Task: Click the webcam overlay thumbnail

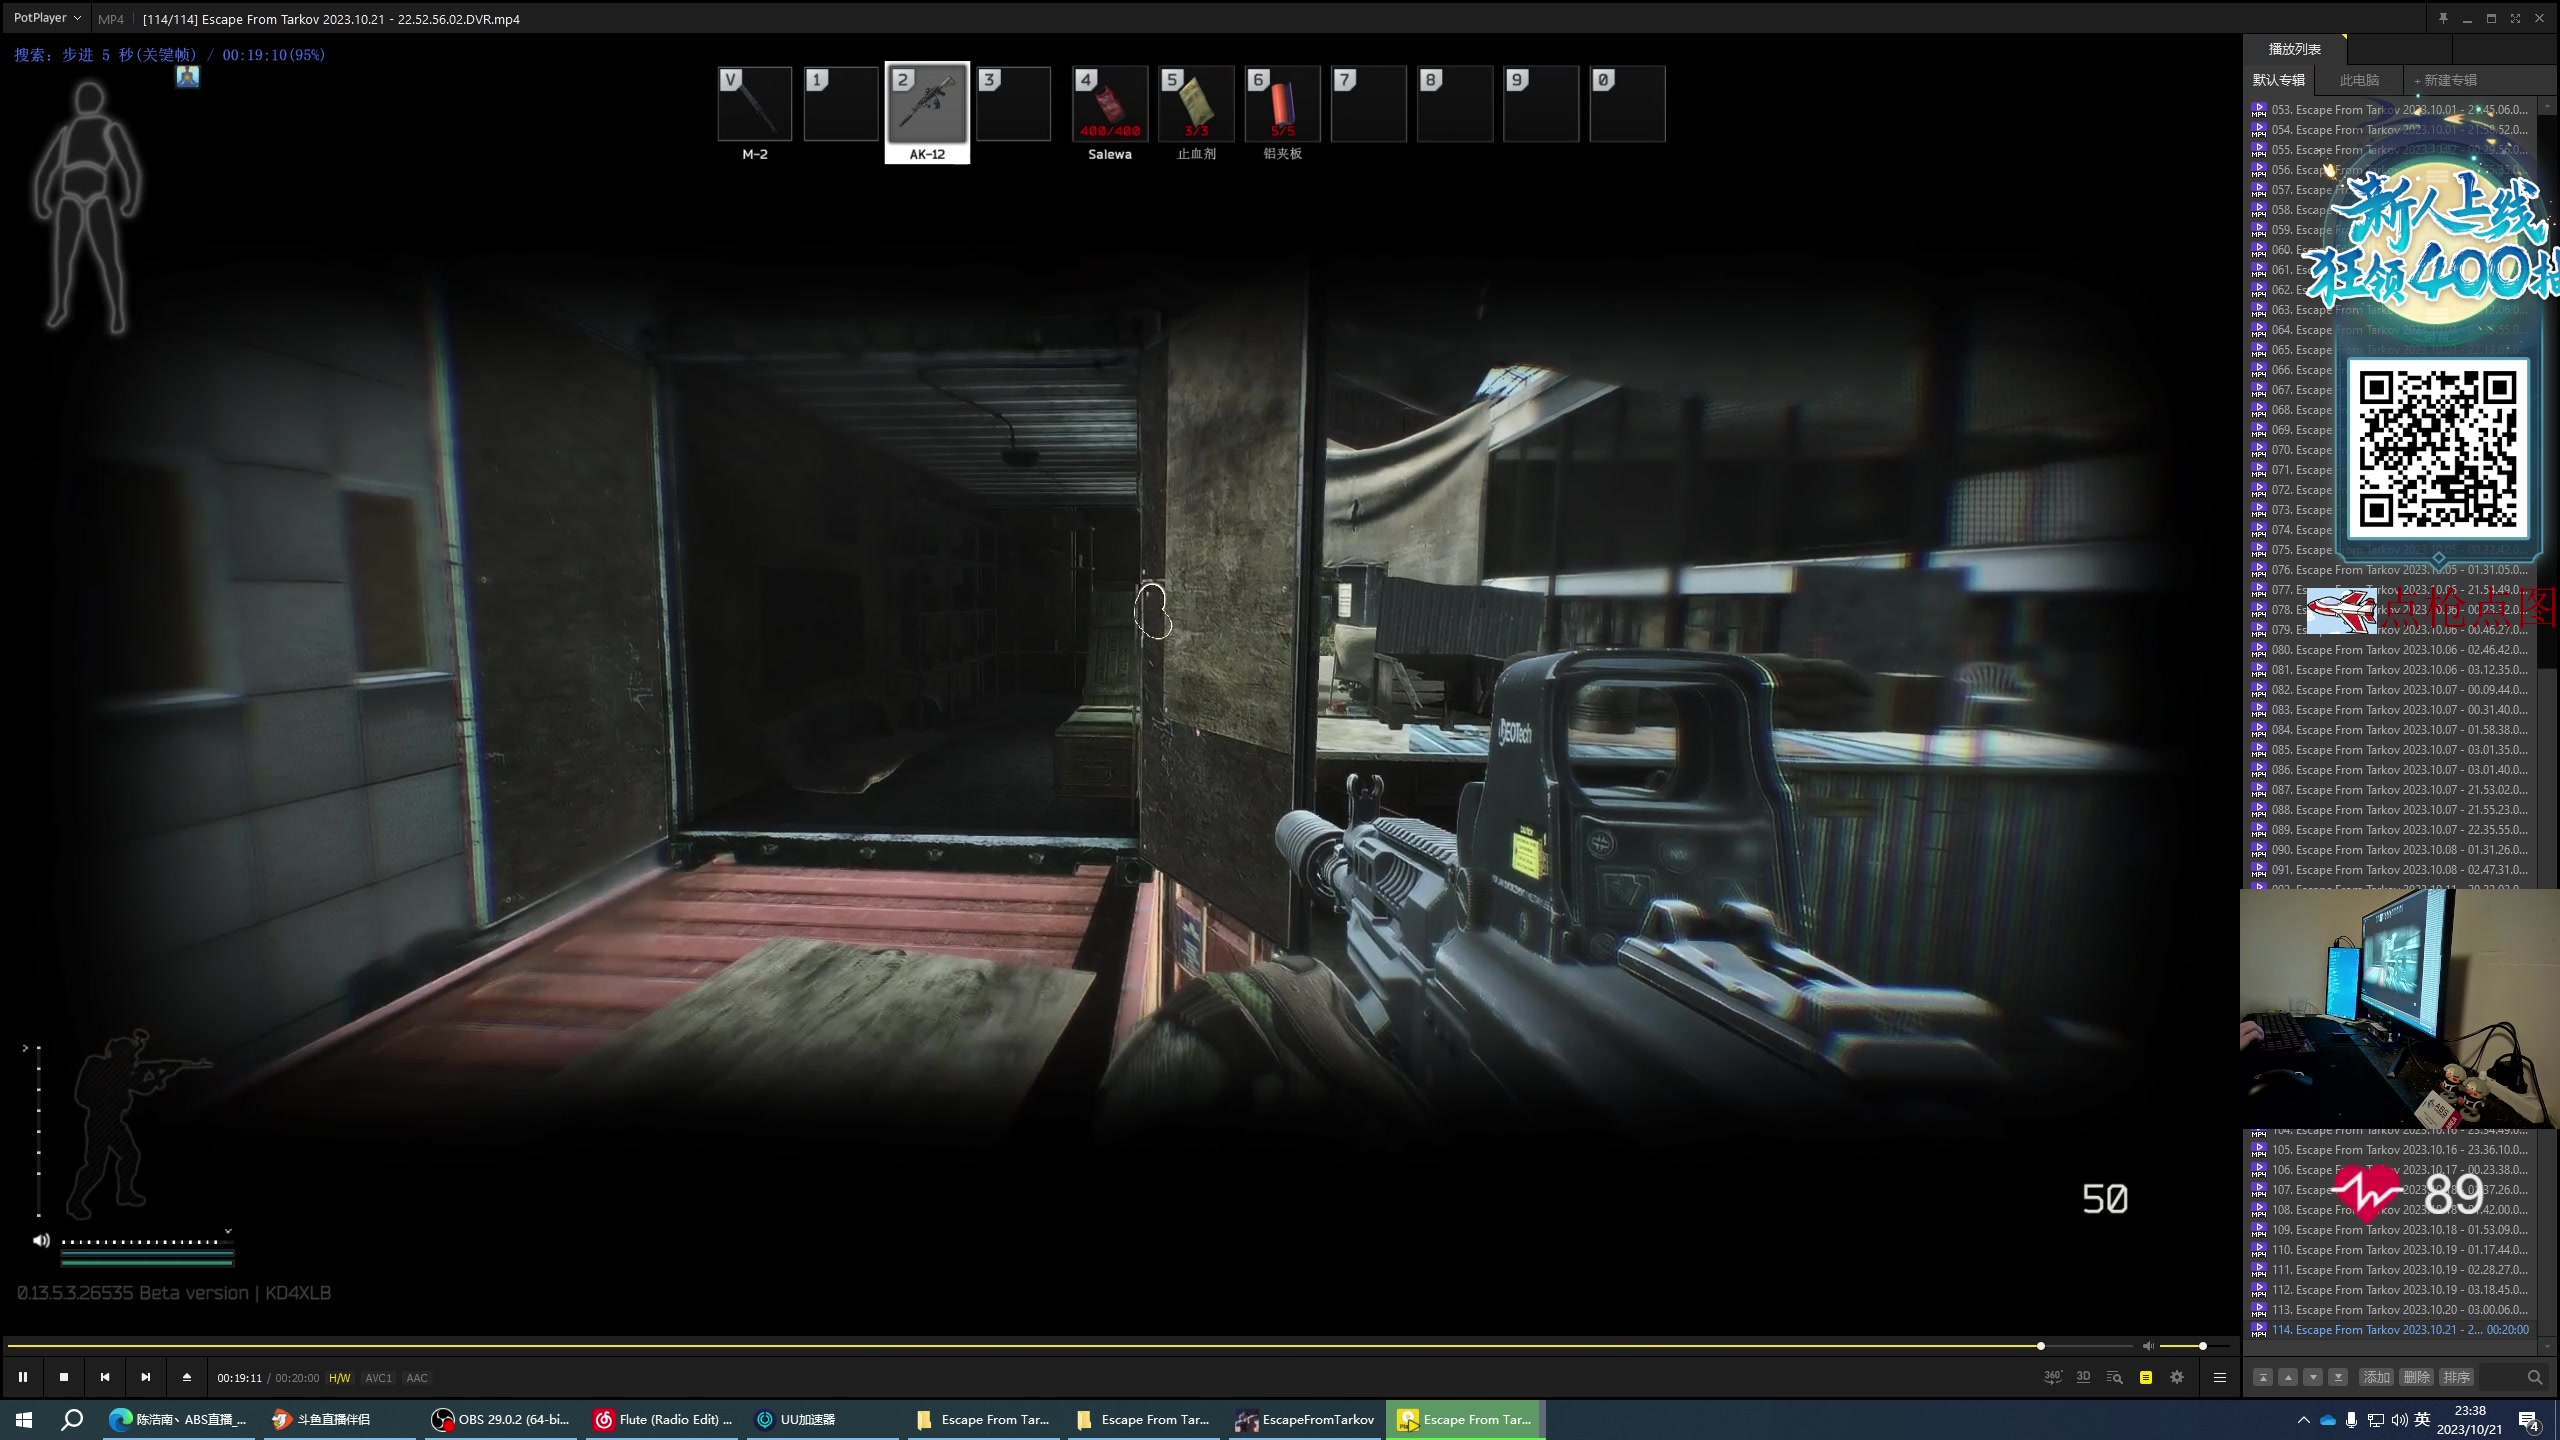Action: (x=2399, y=1008)
